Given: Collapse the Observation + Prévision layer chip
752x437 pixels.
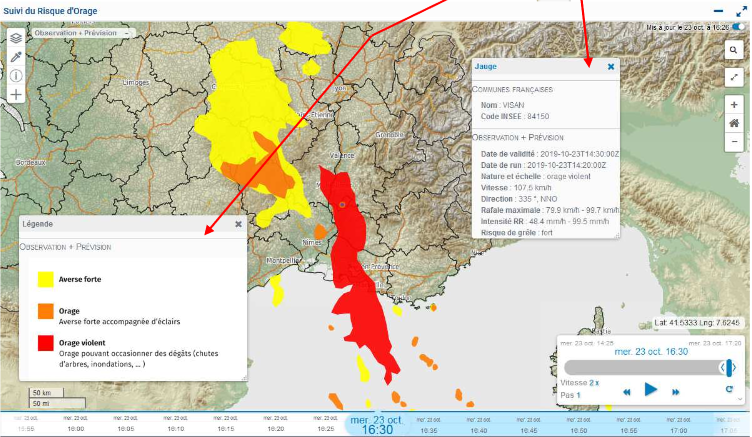Looking at the screenshot, I should click(x=127, y=33).
